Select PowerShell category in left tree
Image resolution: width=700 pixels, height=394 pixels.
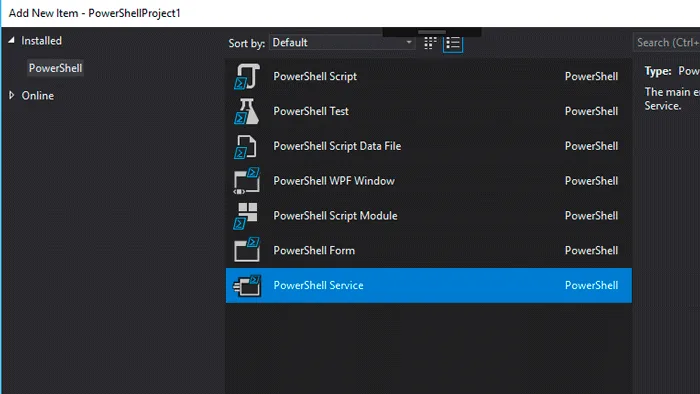click(x=55, y=68)
